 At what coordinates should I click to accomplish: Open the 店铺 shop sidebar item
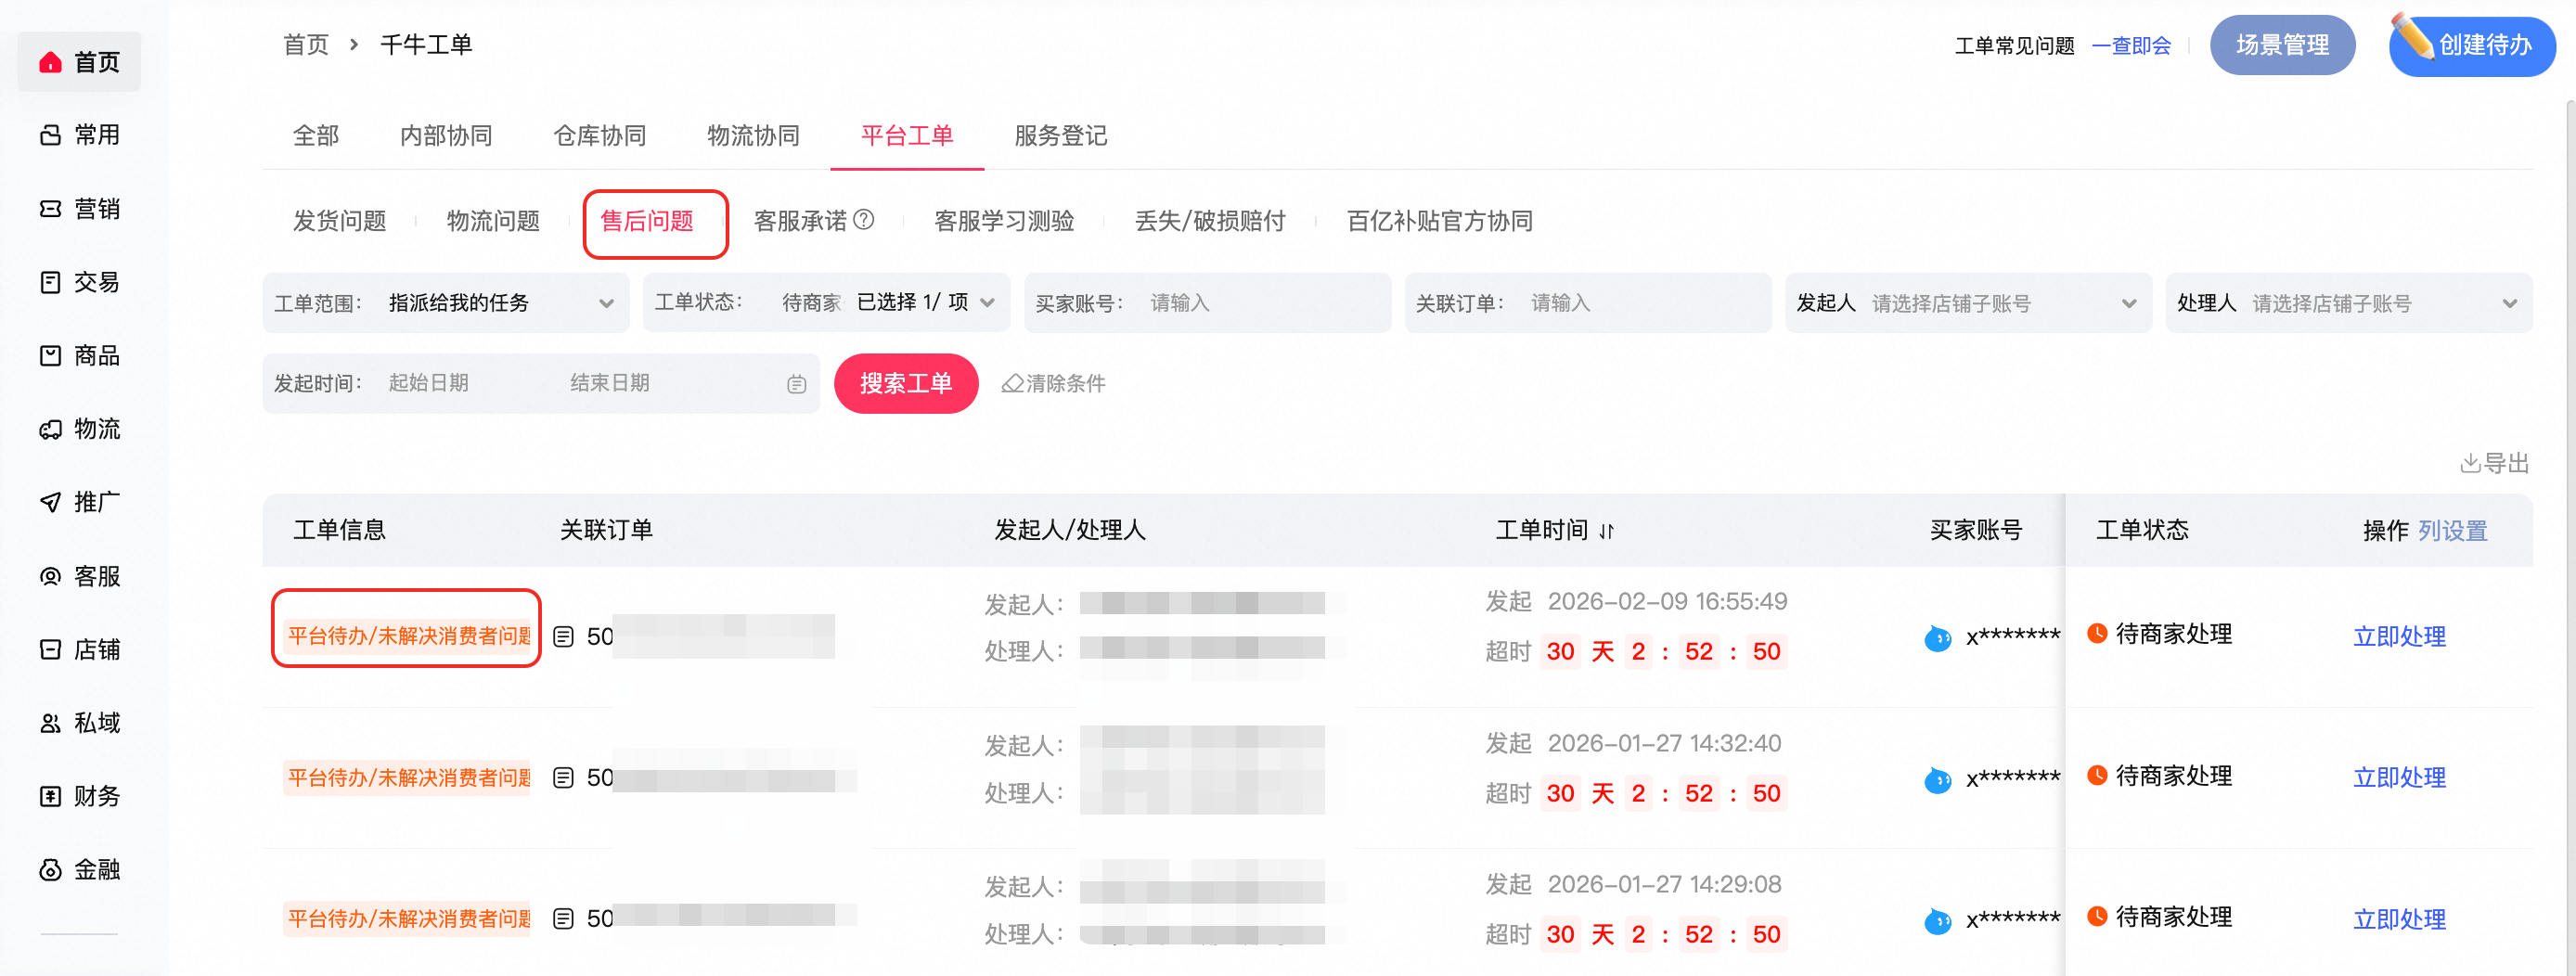pyautogui.click(x=80, y=649)
